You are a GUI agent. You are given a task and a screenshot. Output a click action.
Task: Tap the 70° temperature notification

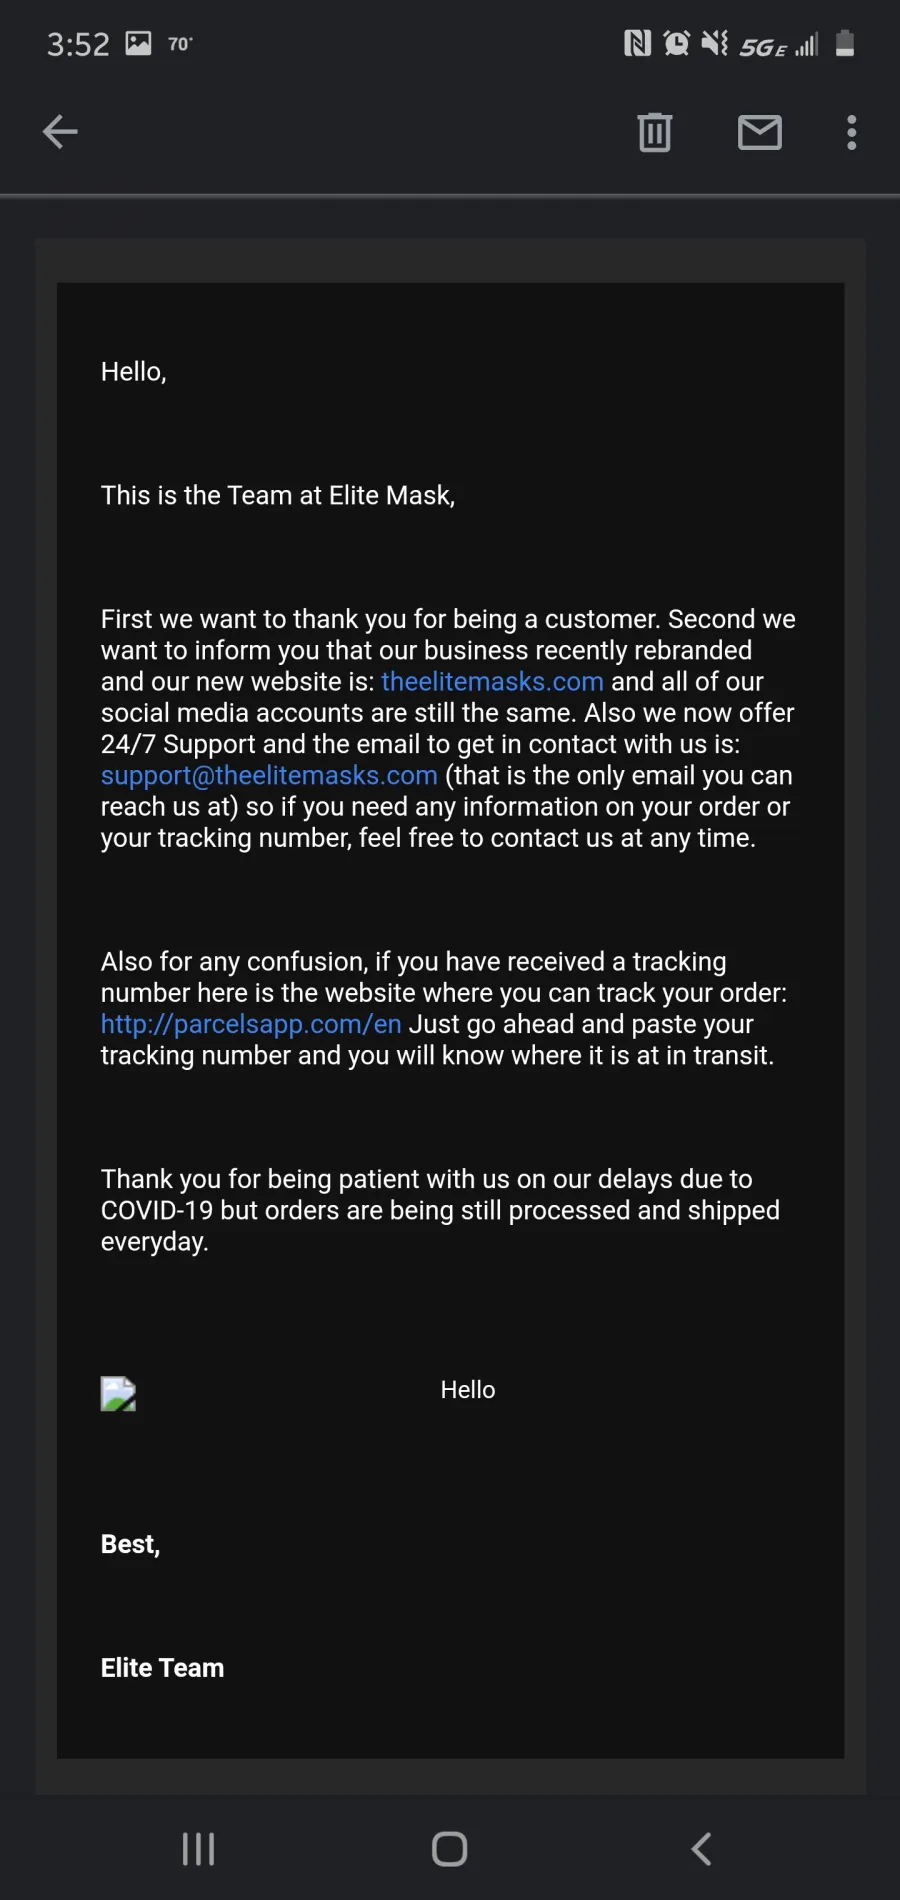(180, 44)
